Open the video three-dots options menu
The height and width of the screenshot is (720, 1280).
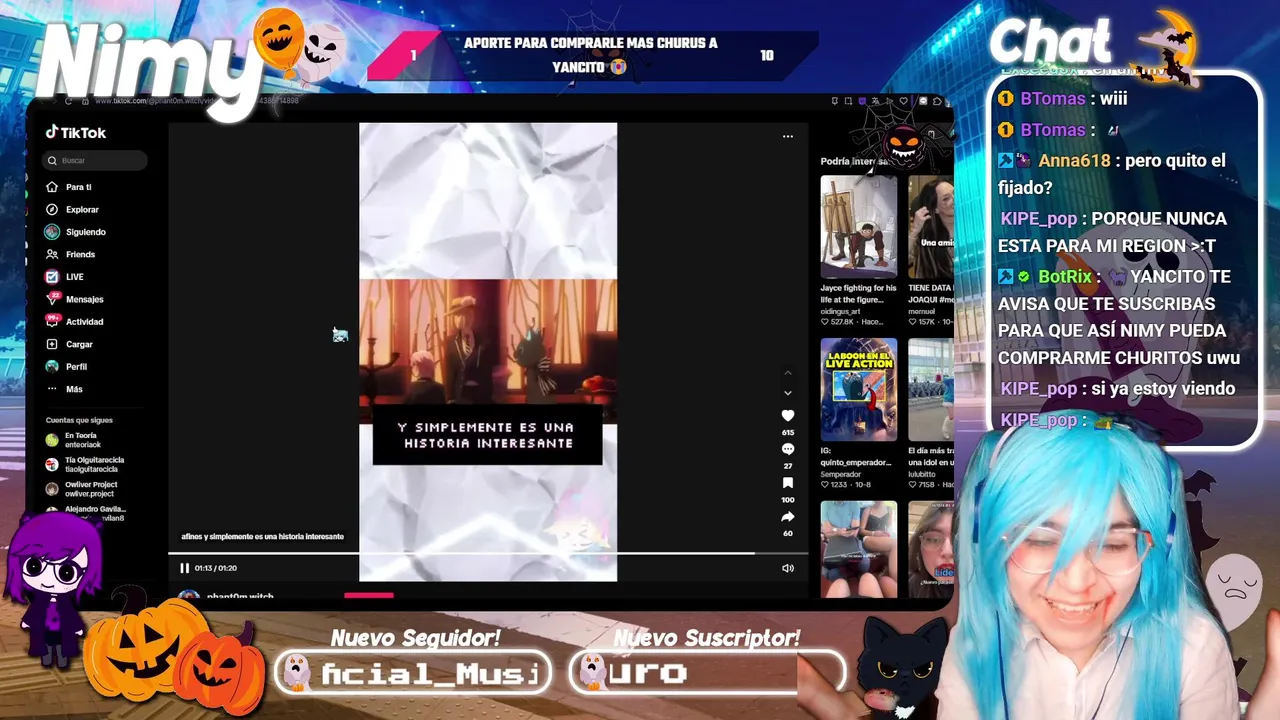pos(788,136)
